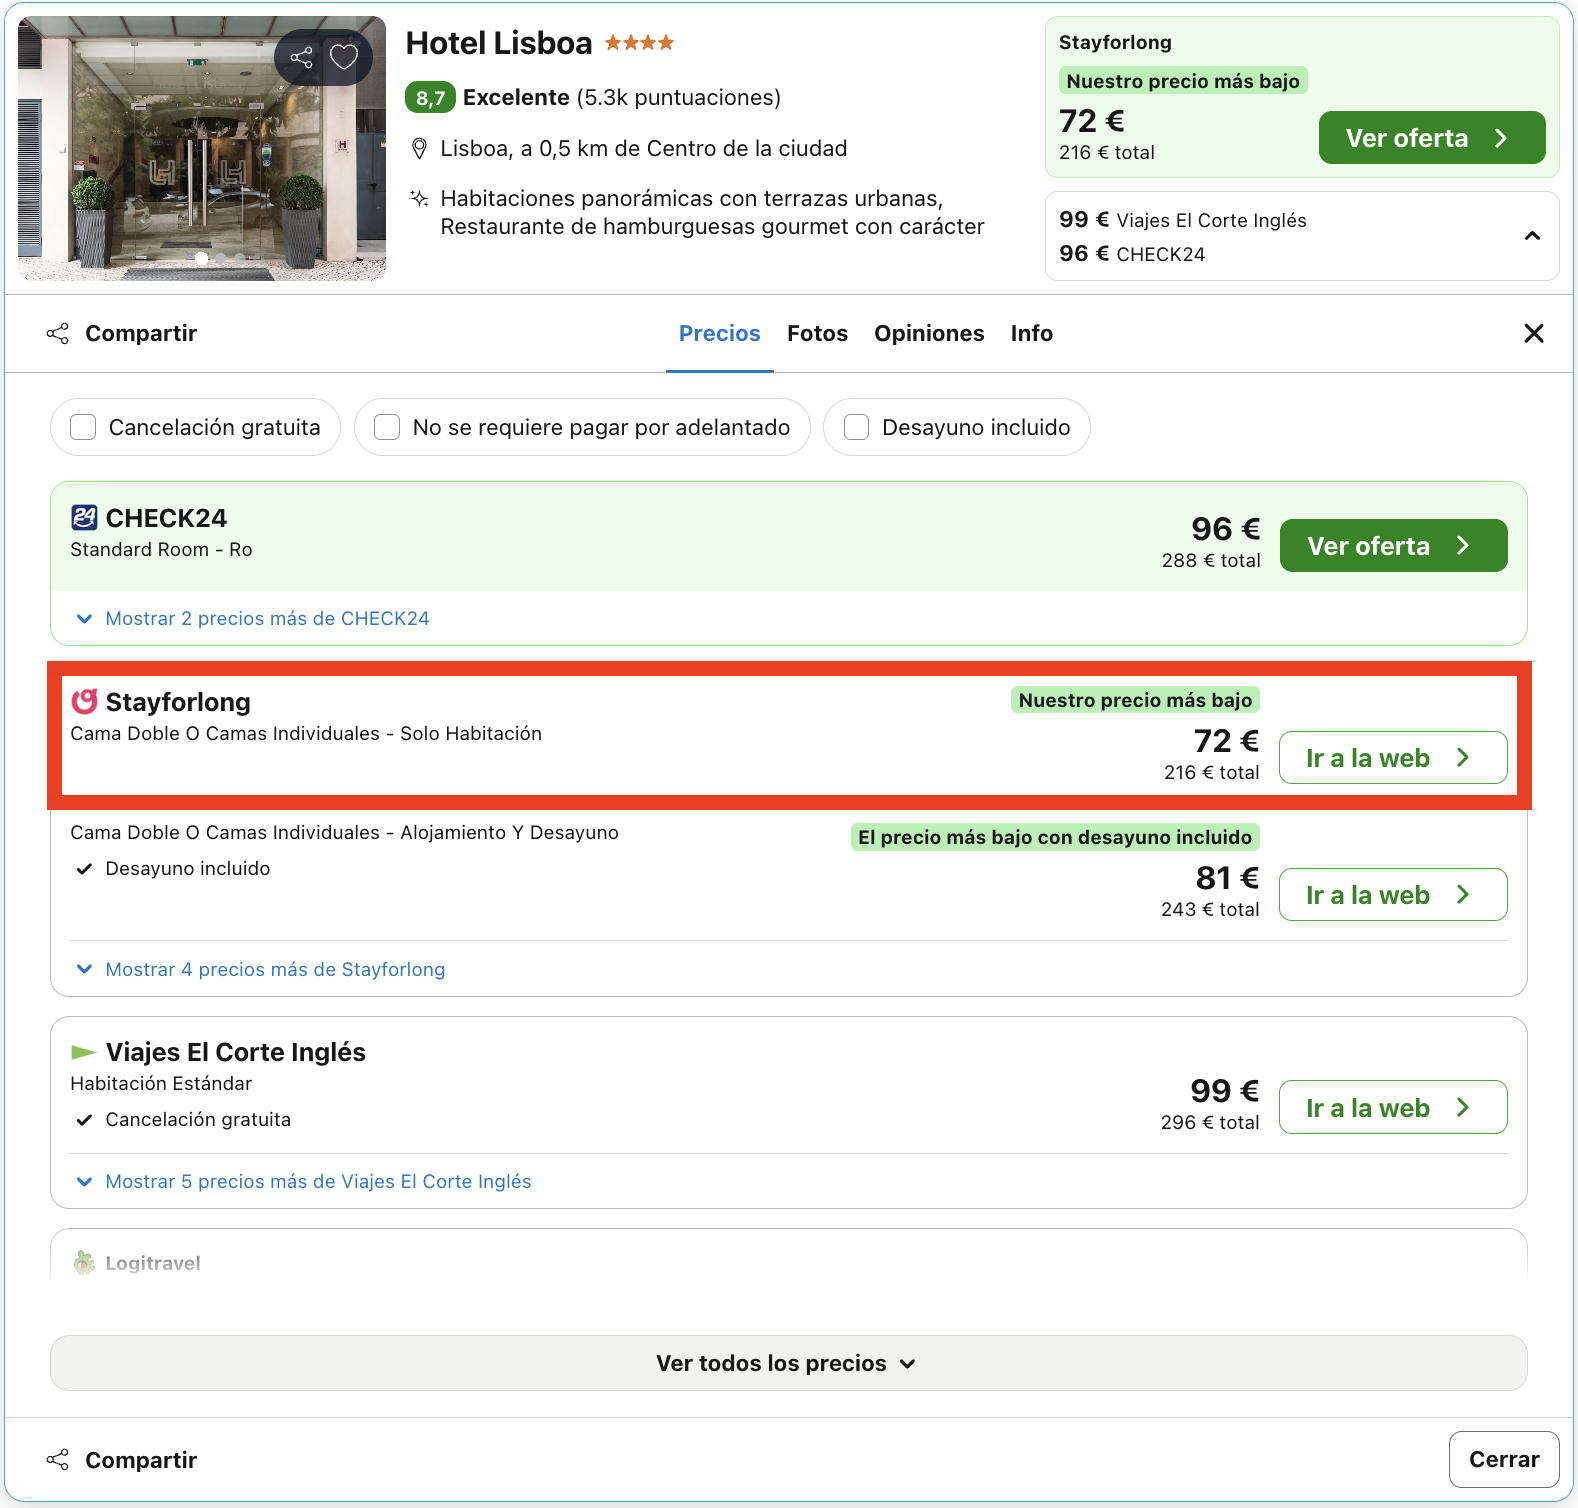Click the share icon on hotel photo
This screenshot has height=1508, width=1578.
[301, 57]
